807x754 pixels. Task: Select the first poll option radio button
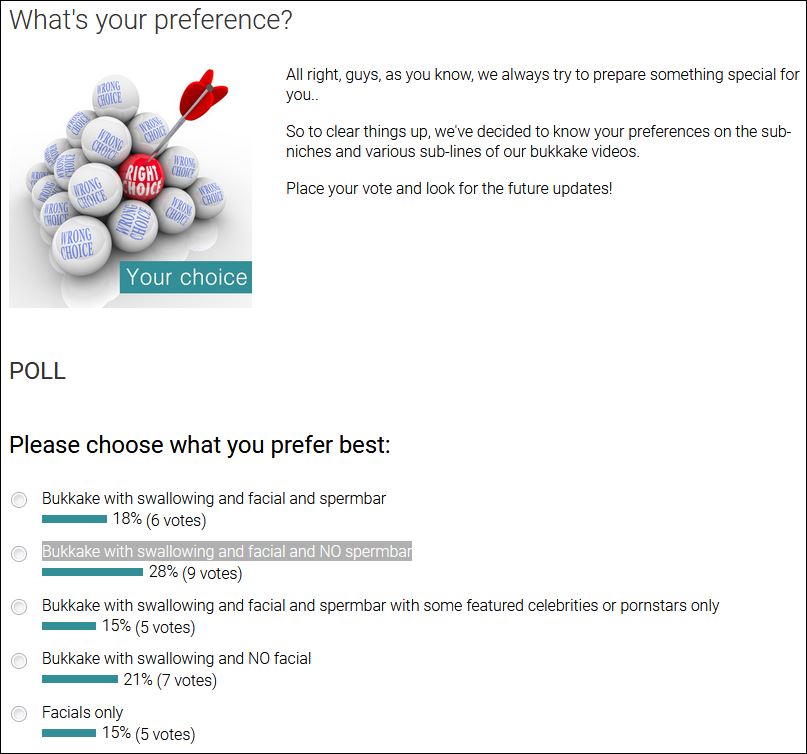[19, 500]
